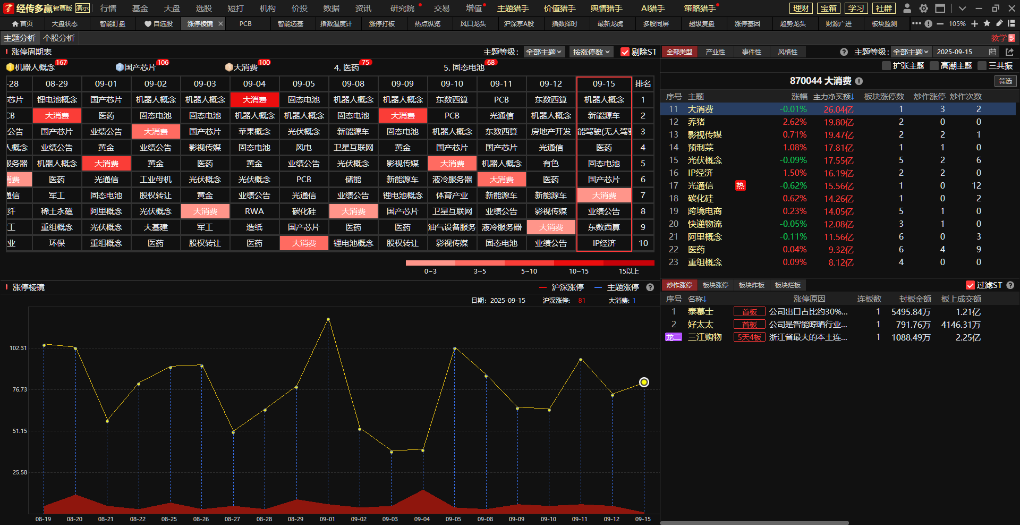This screenshot has width=1020, height=525.
Task: Close the 涨停极情 tab
Action: click(220, 23)
